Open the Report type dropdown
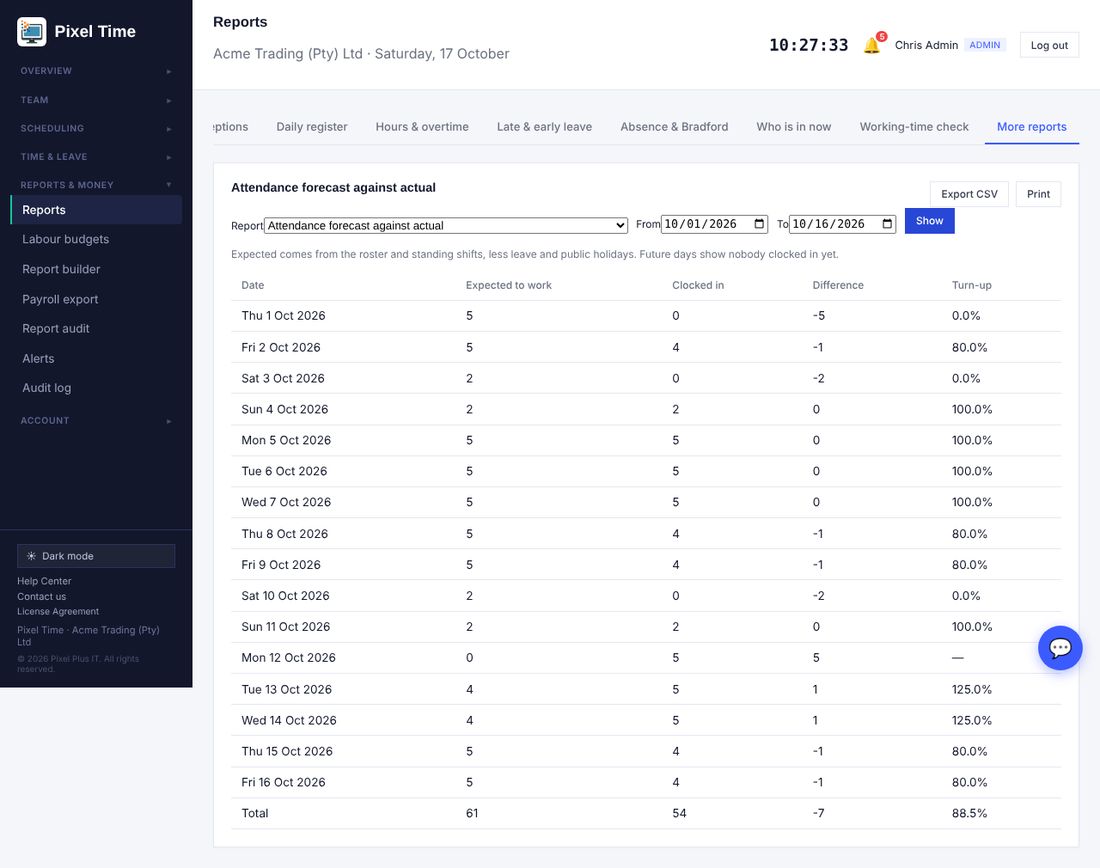Image resolution: width=1100 pixels, height=868 pixels. coord(445,225)
